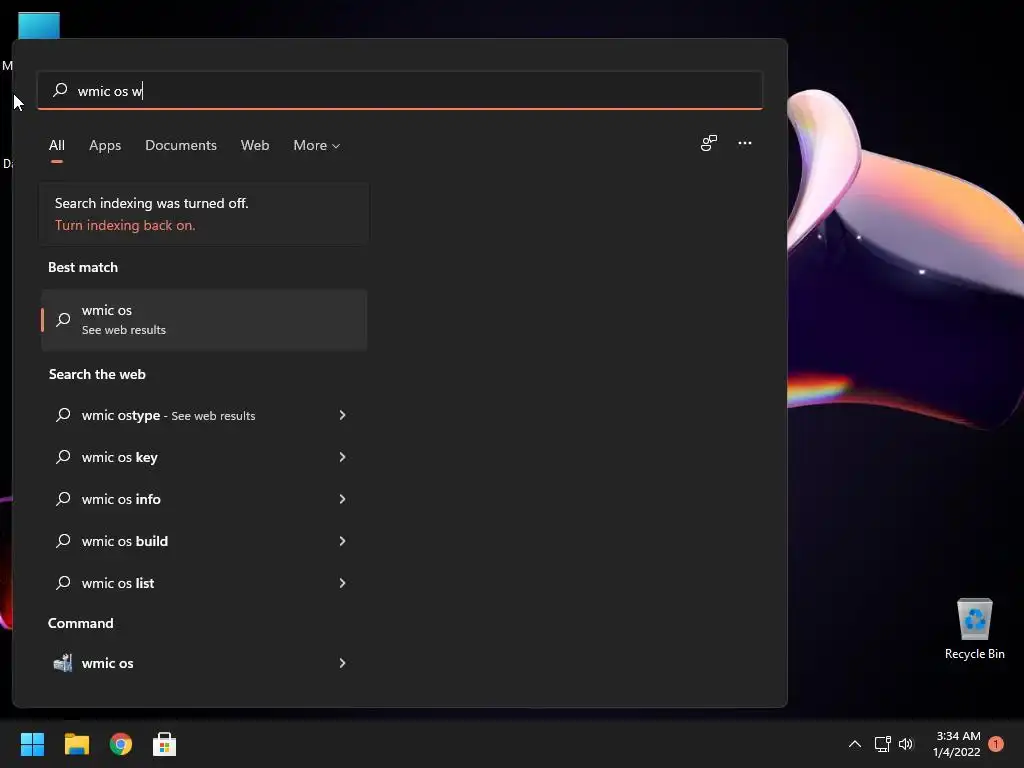This screenshot has width=1024, height=768.
Task: Select Recycle Bin desktop icon
Action: click(974, 629)
